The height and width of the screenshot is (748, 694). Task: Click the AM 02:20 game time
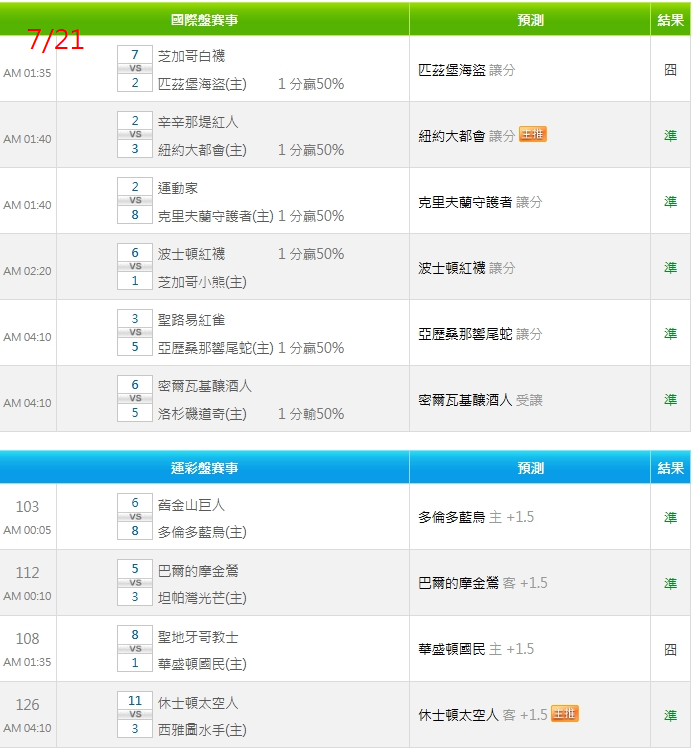27,271
